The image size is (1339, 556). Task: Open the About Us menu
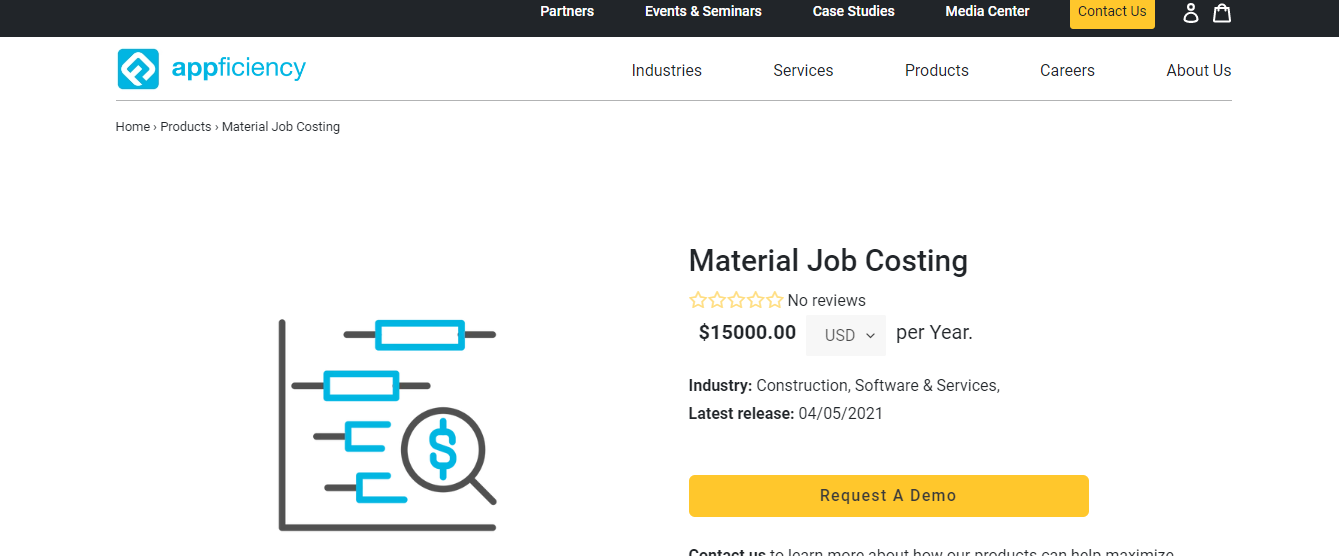point(1198,70)
